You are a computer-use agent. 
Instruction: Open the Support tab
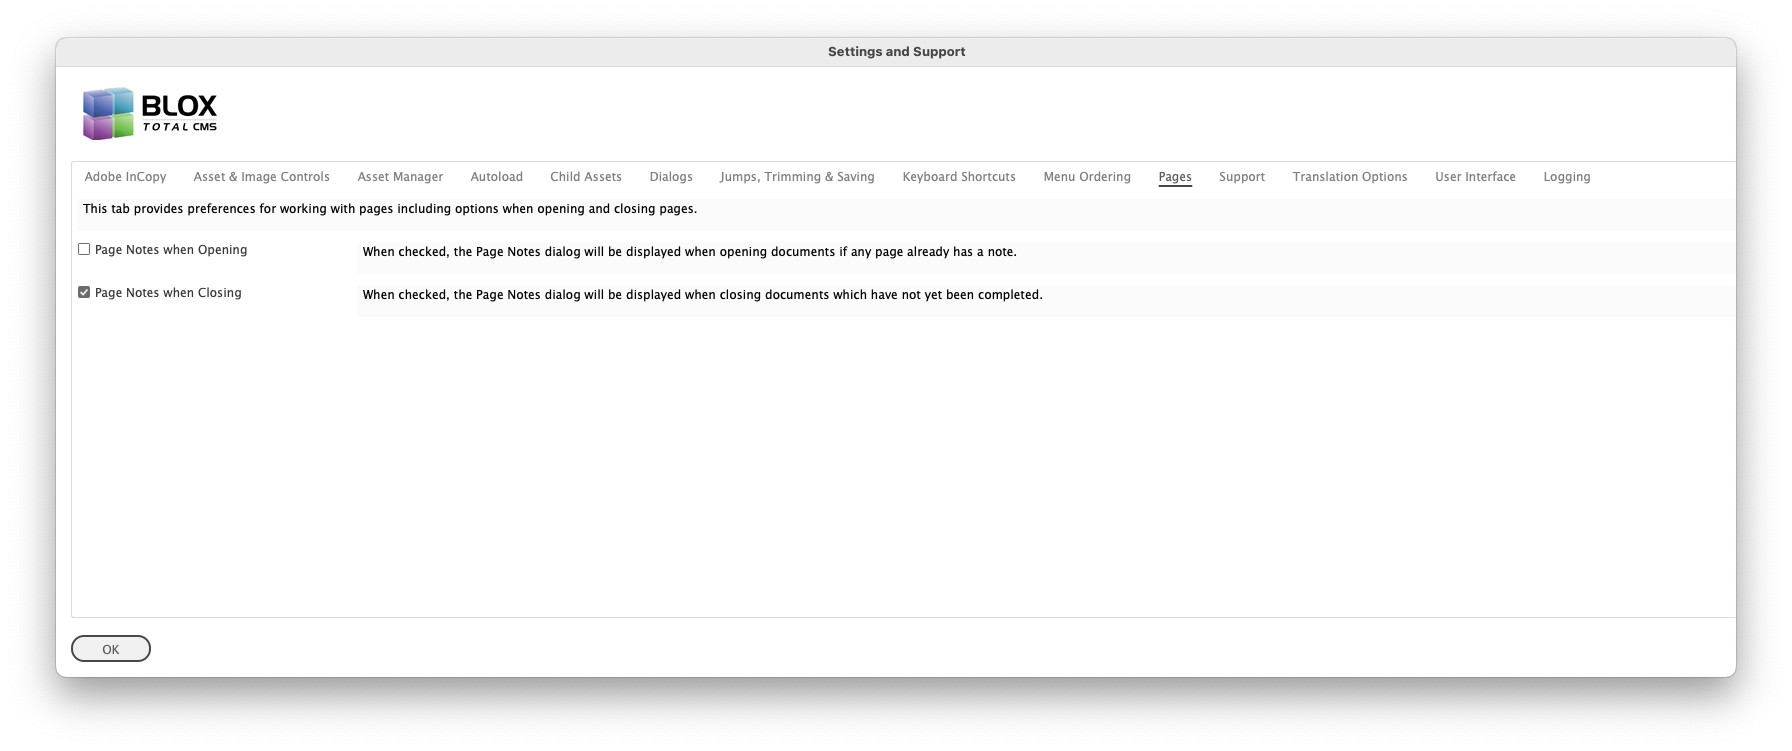[1242, 177]
